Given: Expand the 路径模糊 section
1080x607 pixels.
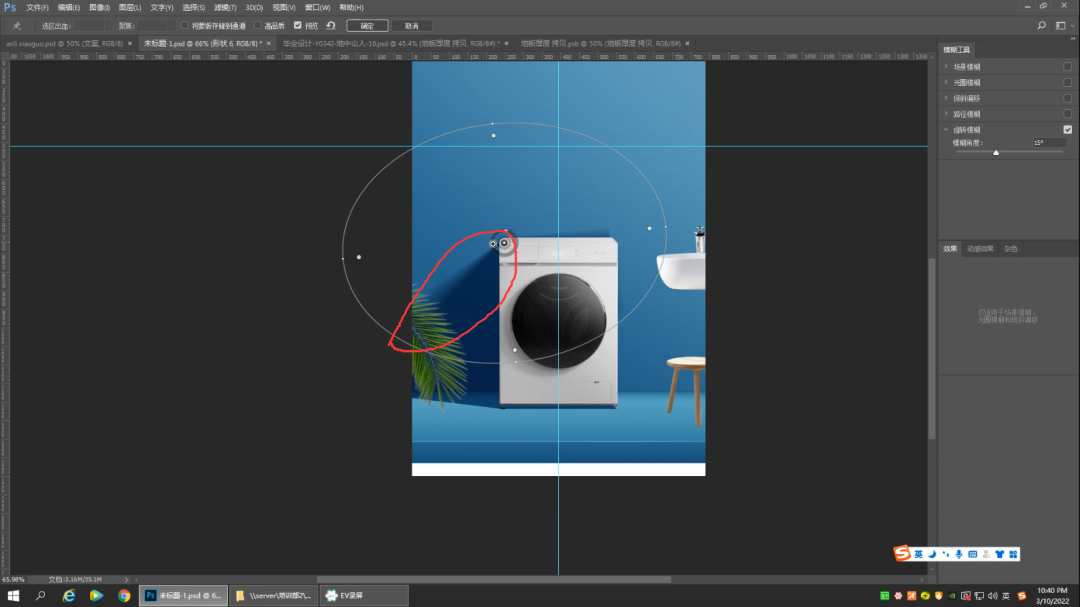Looking at the screenshot, I should coord(946,114).
